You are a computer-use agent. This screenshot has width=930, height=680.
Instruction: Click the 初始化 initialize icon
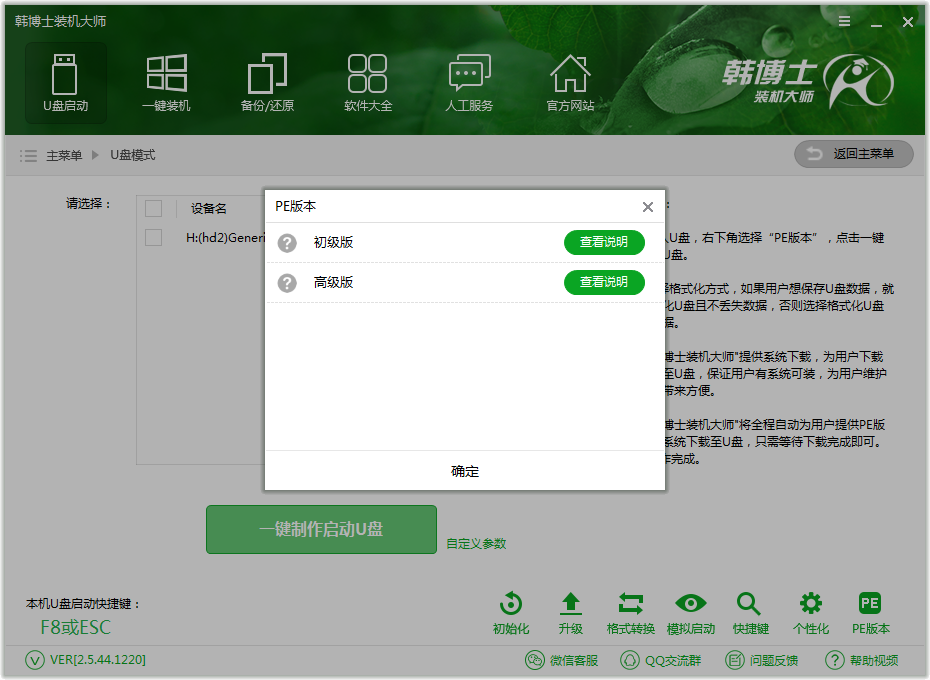tap(511, 603)
